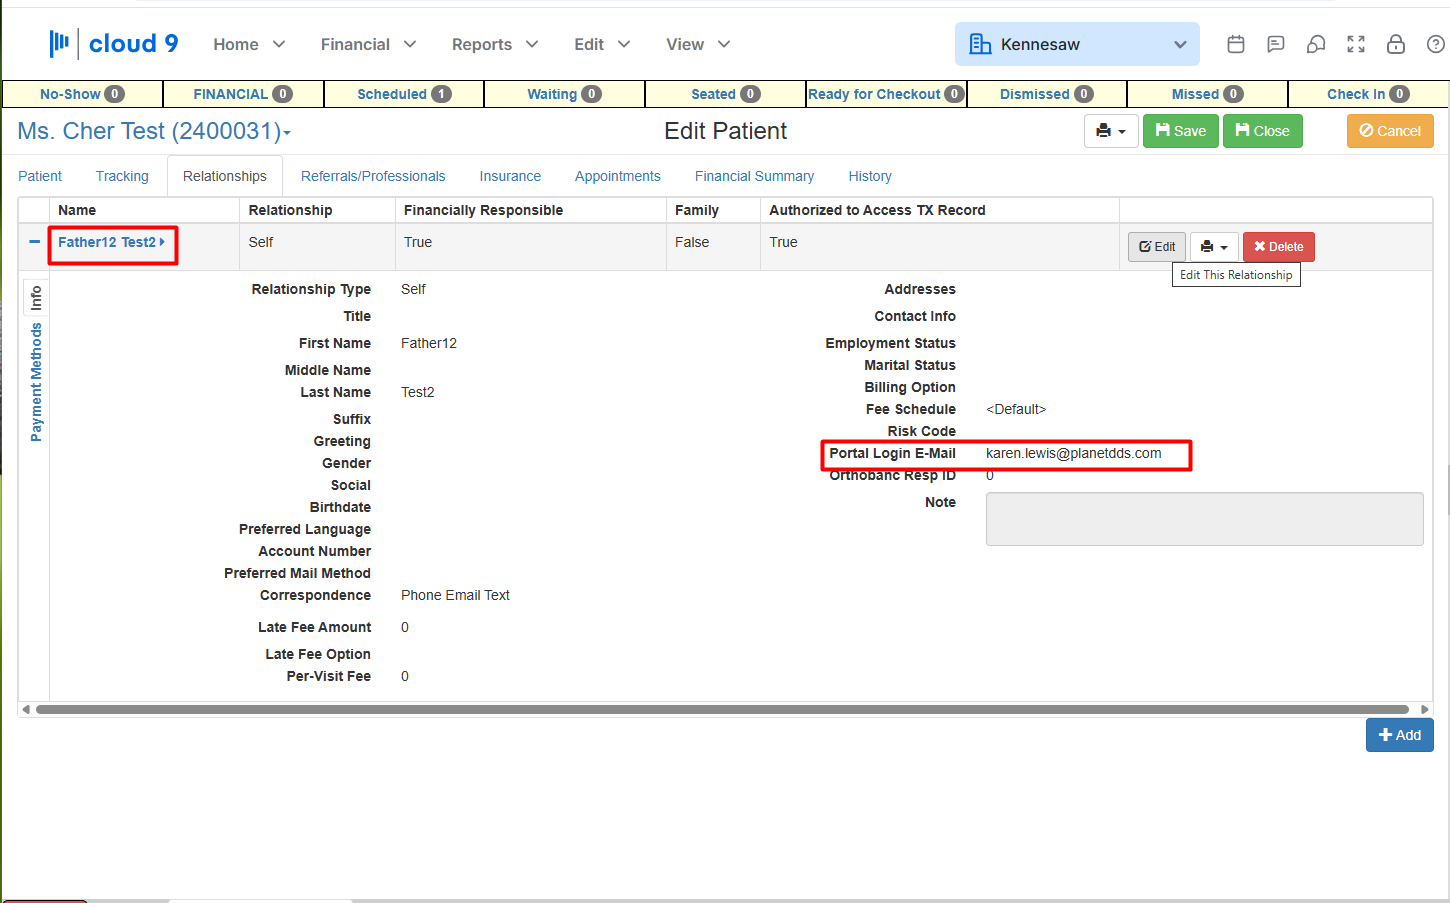Click the <Default> fee schedule value
The height and width of the screenshot is (903, 1450).
(x=1016, y=409)
